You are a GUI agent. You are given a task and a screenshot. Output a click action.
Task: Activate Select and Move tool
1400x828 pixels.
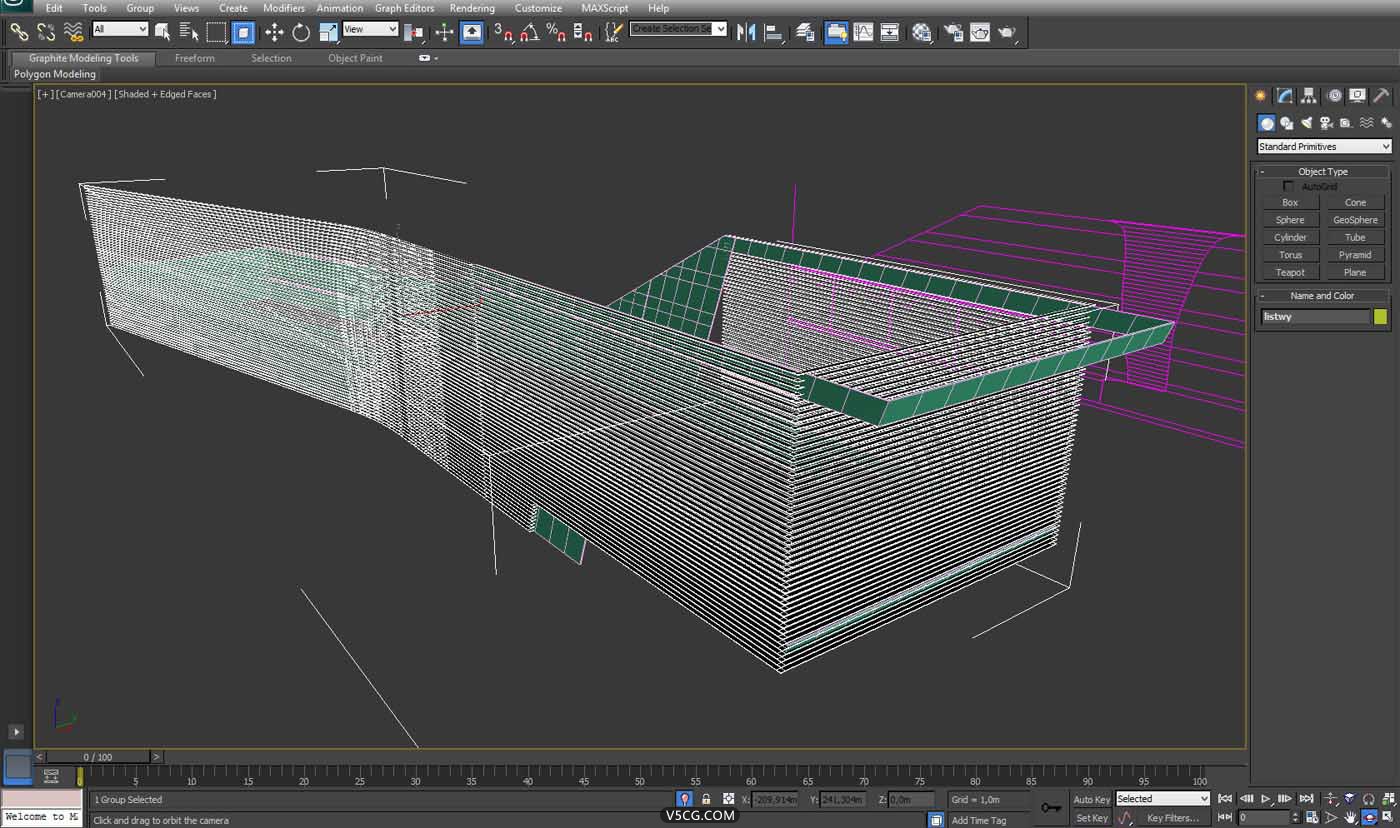pos(274,32)
